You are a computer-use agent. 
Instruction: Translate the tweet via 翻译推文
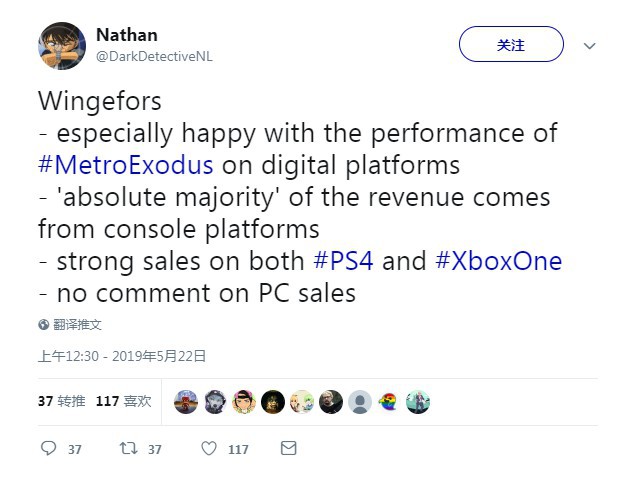[x=77, y=324]
